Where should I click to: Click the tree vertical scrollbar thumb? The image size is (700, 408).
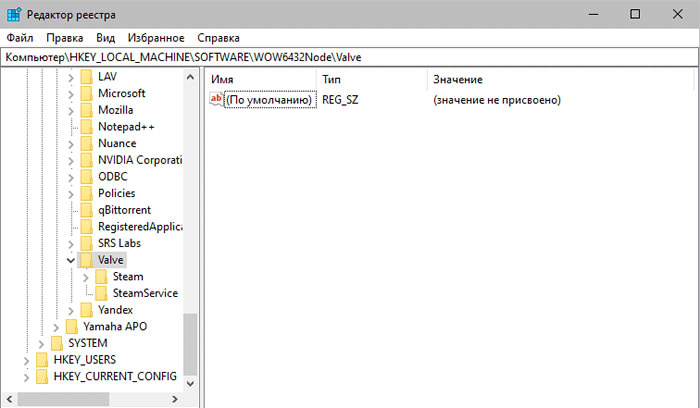(190, 345)
